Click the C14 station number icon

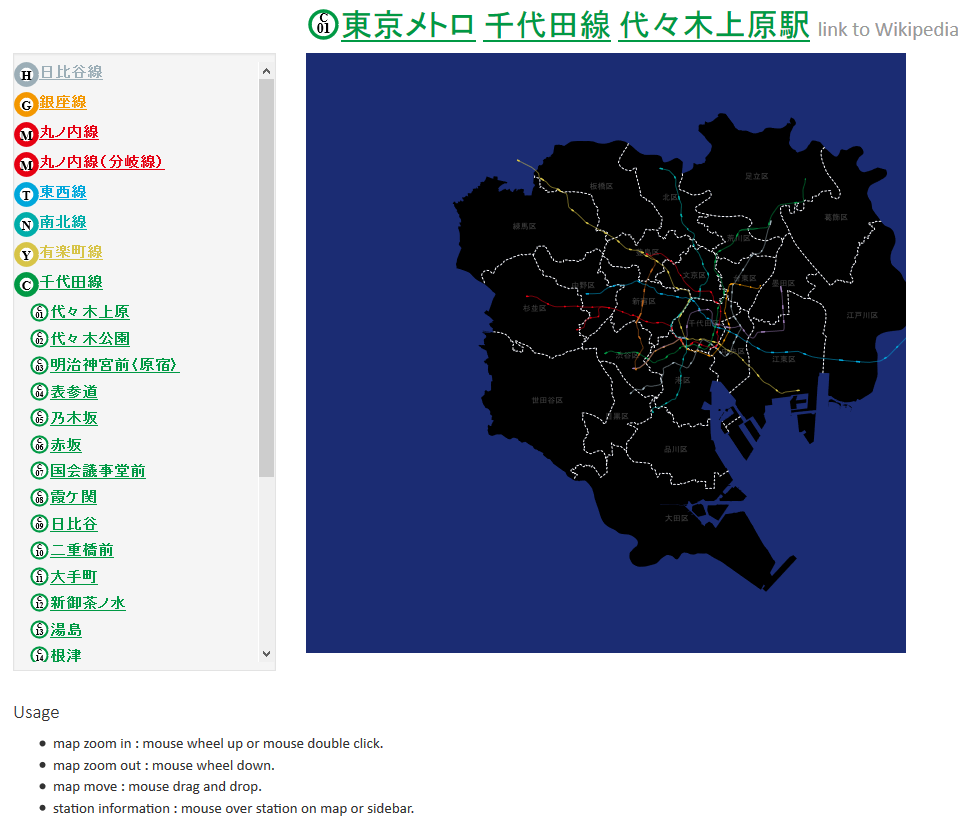pyautogui.click(x=39, y=655)
